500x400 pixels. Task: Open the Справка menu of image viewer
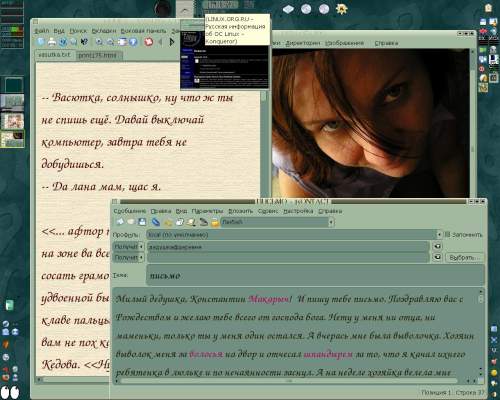[386, 43]
